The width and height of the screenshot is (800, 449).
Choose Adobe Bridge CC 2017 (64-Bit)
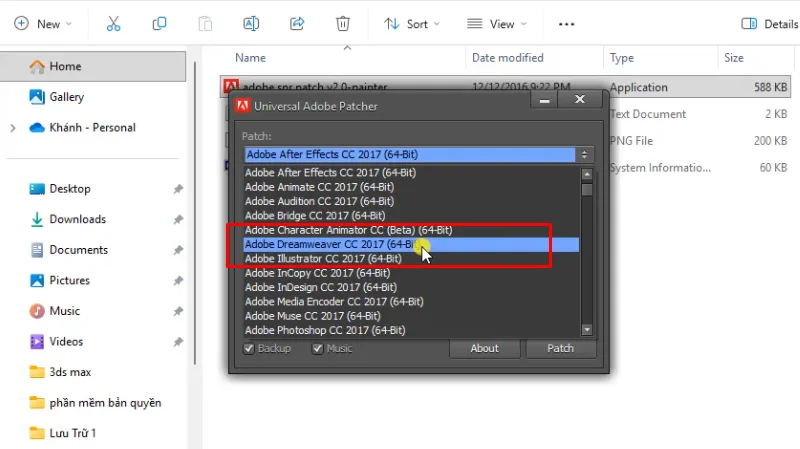(412, 215)
